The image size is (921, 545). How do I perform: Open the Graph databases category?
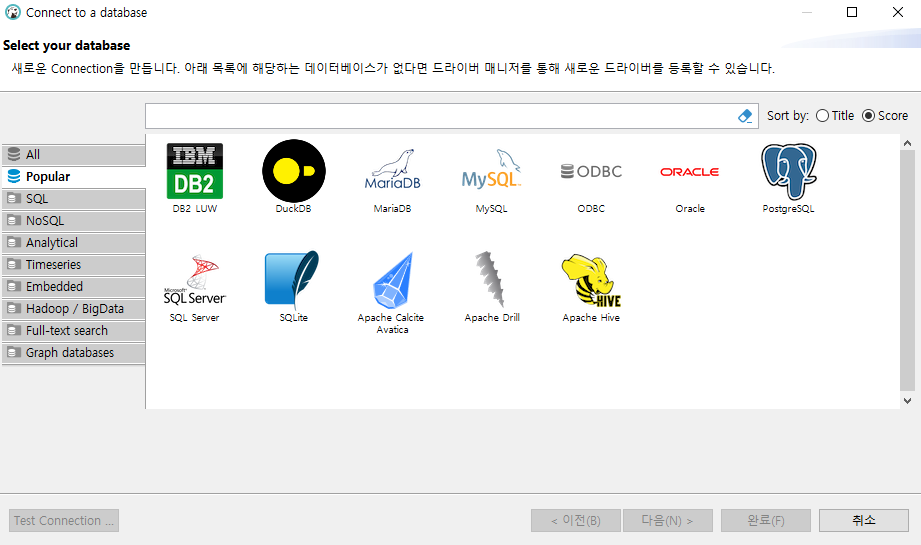coord(73,353)
